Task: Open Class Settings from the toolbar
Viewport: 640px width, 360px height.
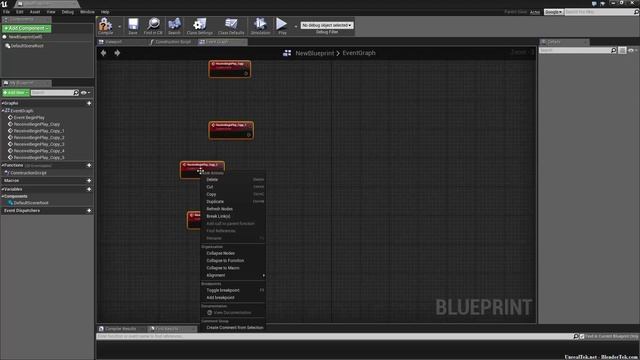Action: coord(200,25)
